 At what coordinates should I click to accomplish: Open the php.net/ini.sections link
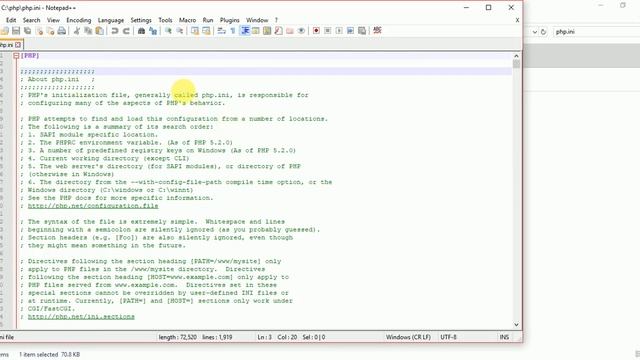[x=81, y=317]
